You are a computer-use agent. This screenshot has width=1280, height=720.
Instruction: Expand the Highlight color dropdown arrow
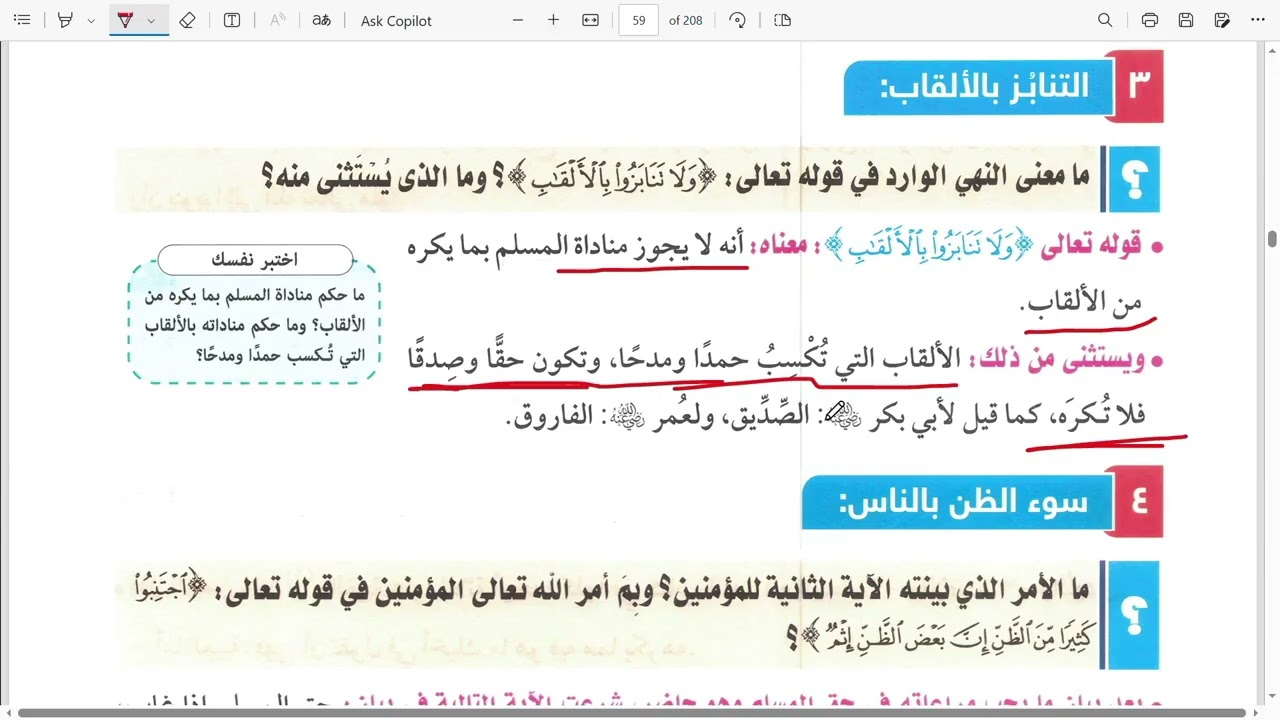click(91, 20)
